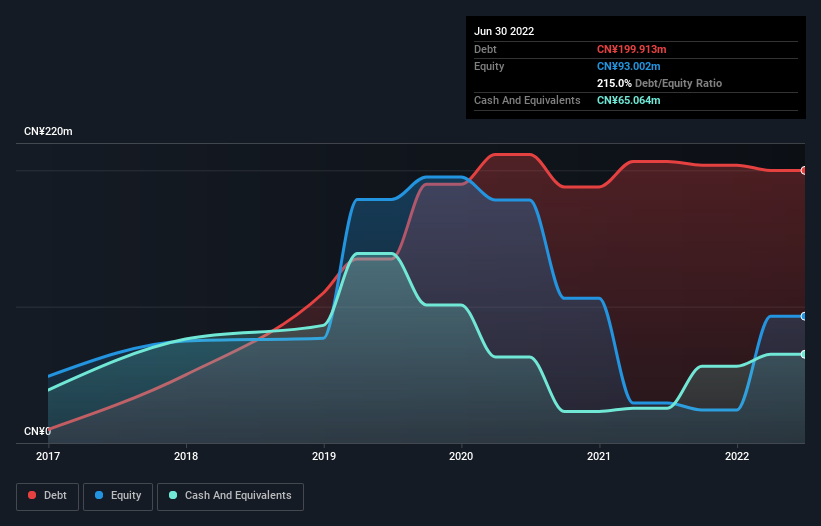Click the CN¥65.064m cash value
The height and width of the screenshot is (526, 821).
pyautogui.click(x=628, y=100)
